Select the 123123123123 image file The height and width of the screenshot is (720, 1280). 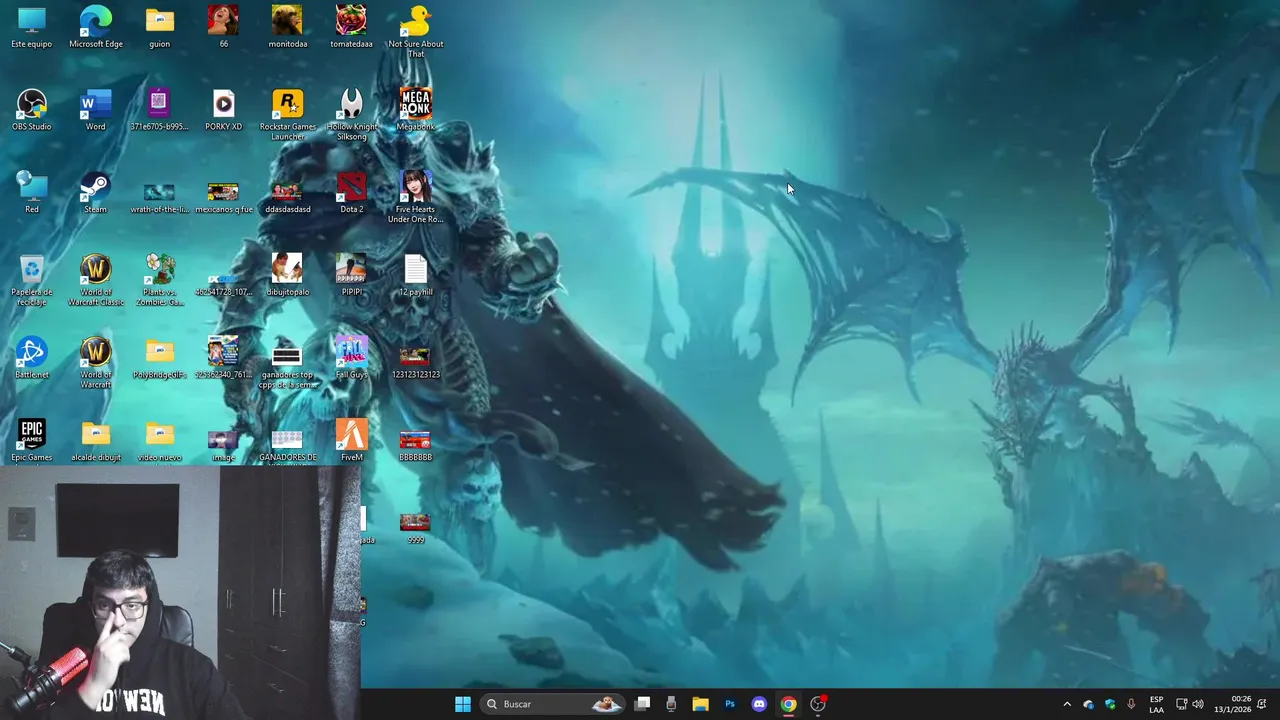coord(415,362)
